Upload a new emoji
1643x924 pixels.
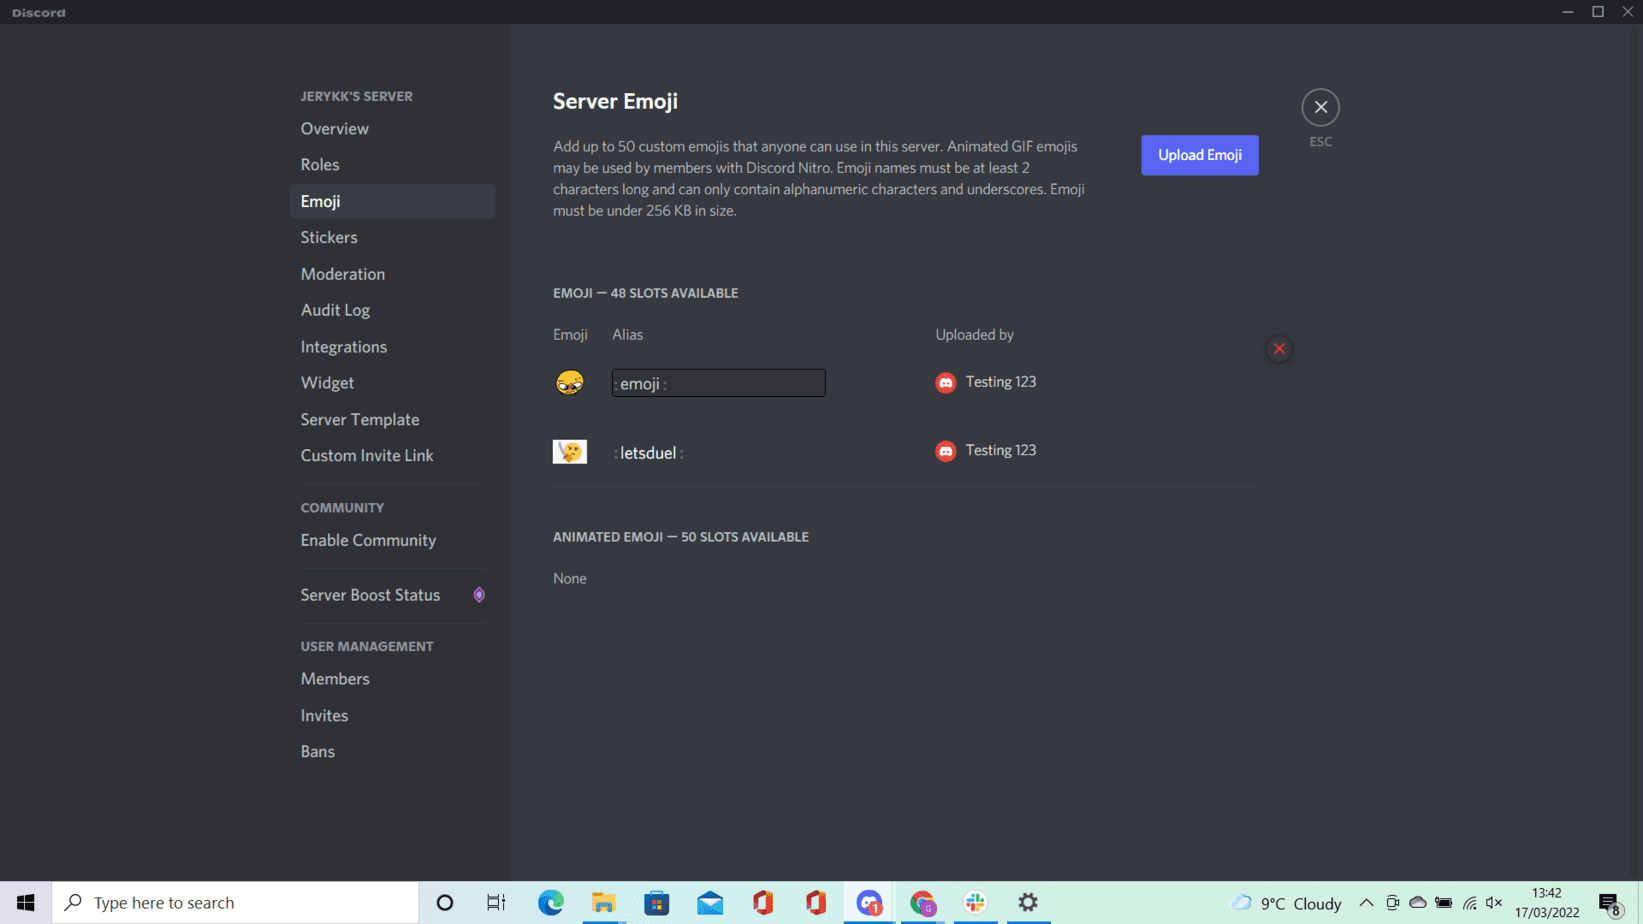[1199, 155]
